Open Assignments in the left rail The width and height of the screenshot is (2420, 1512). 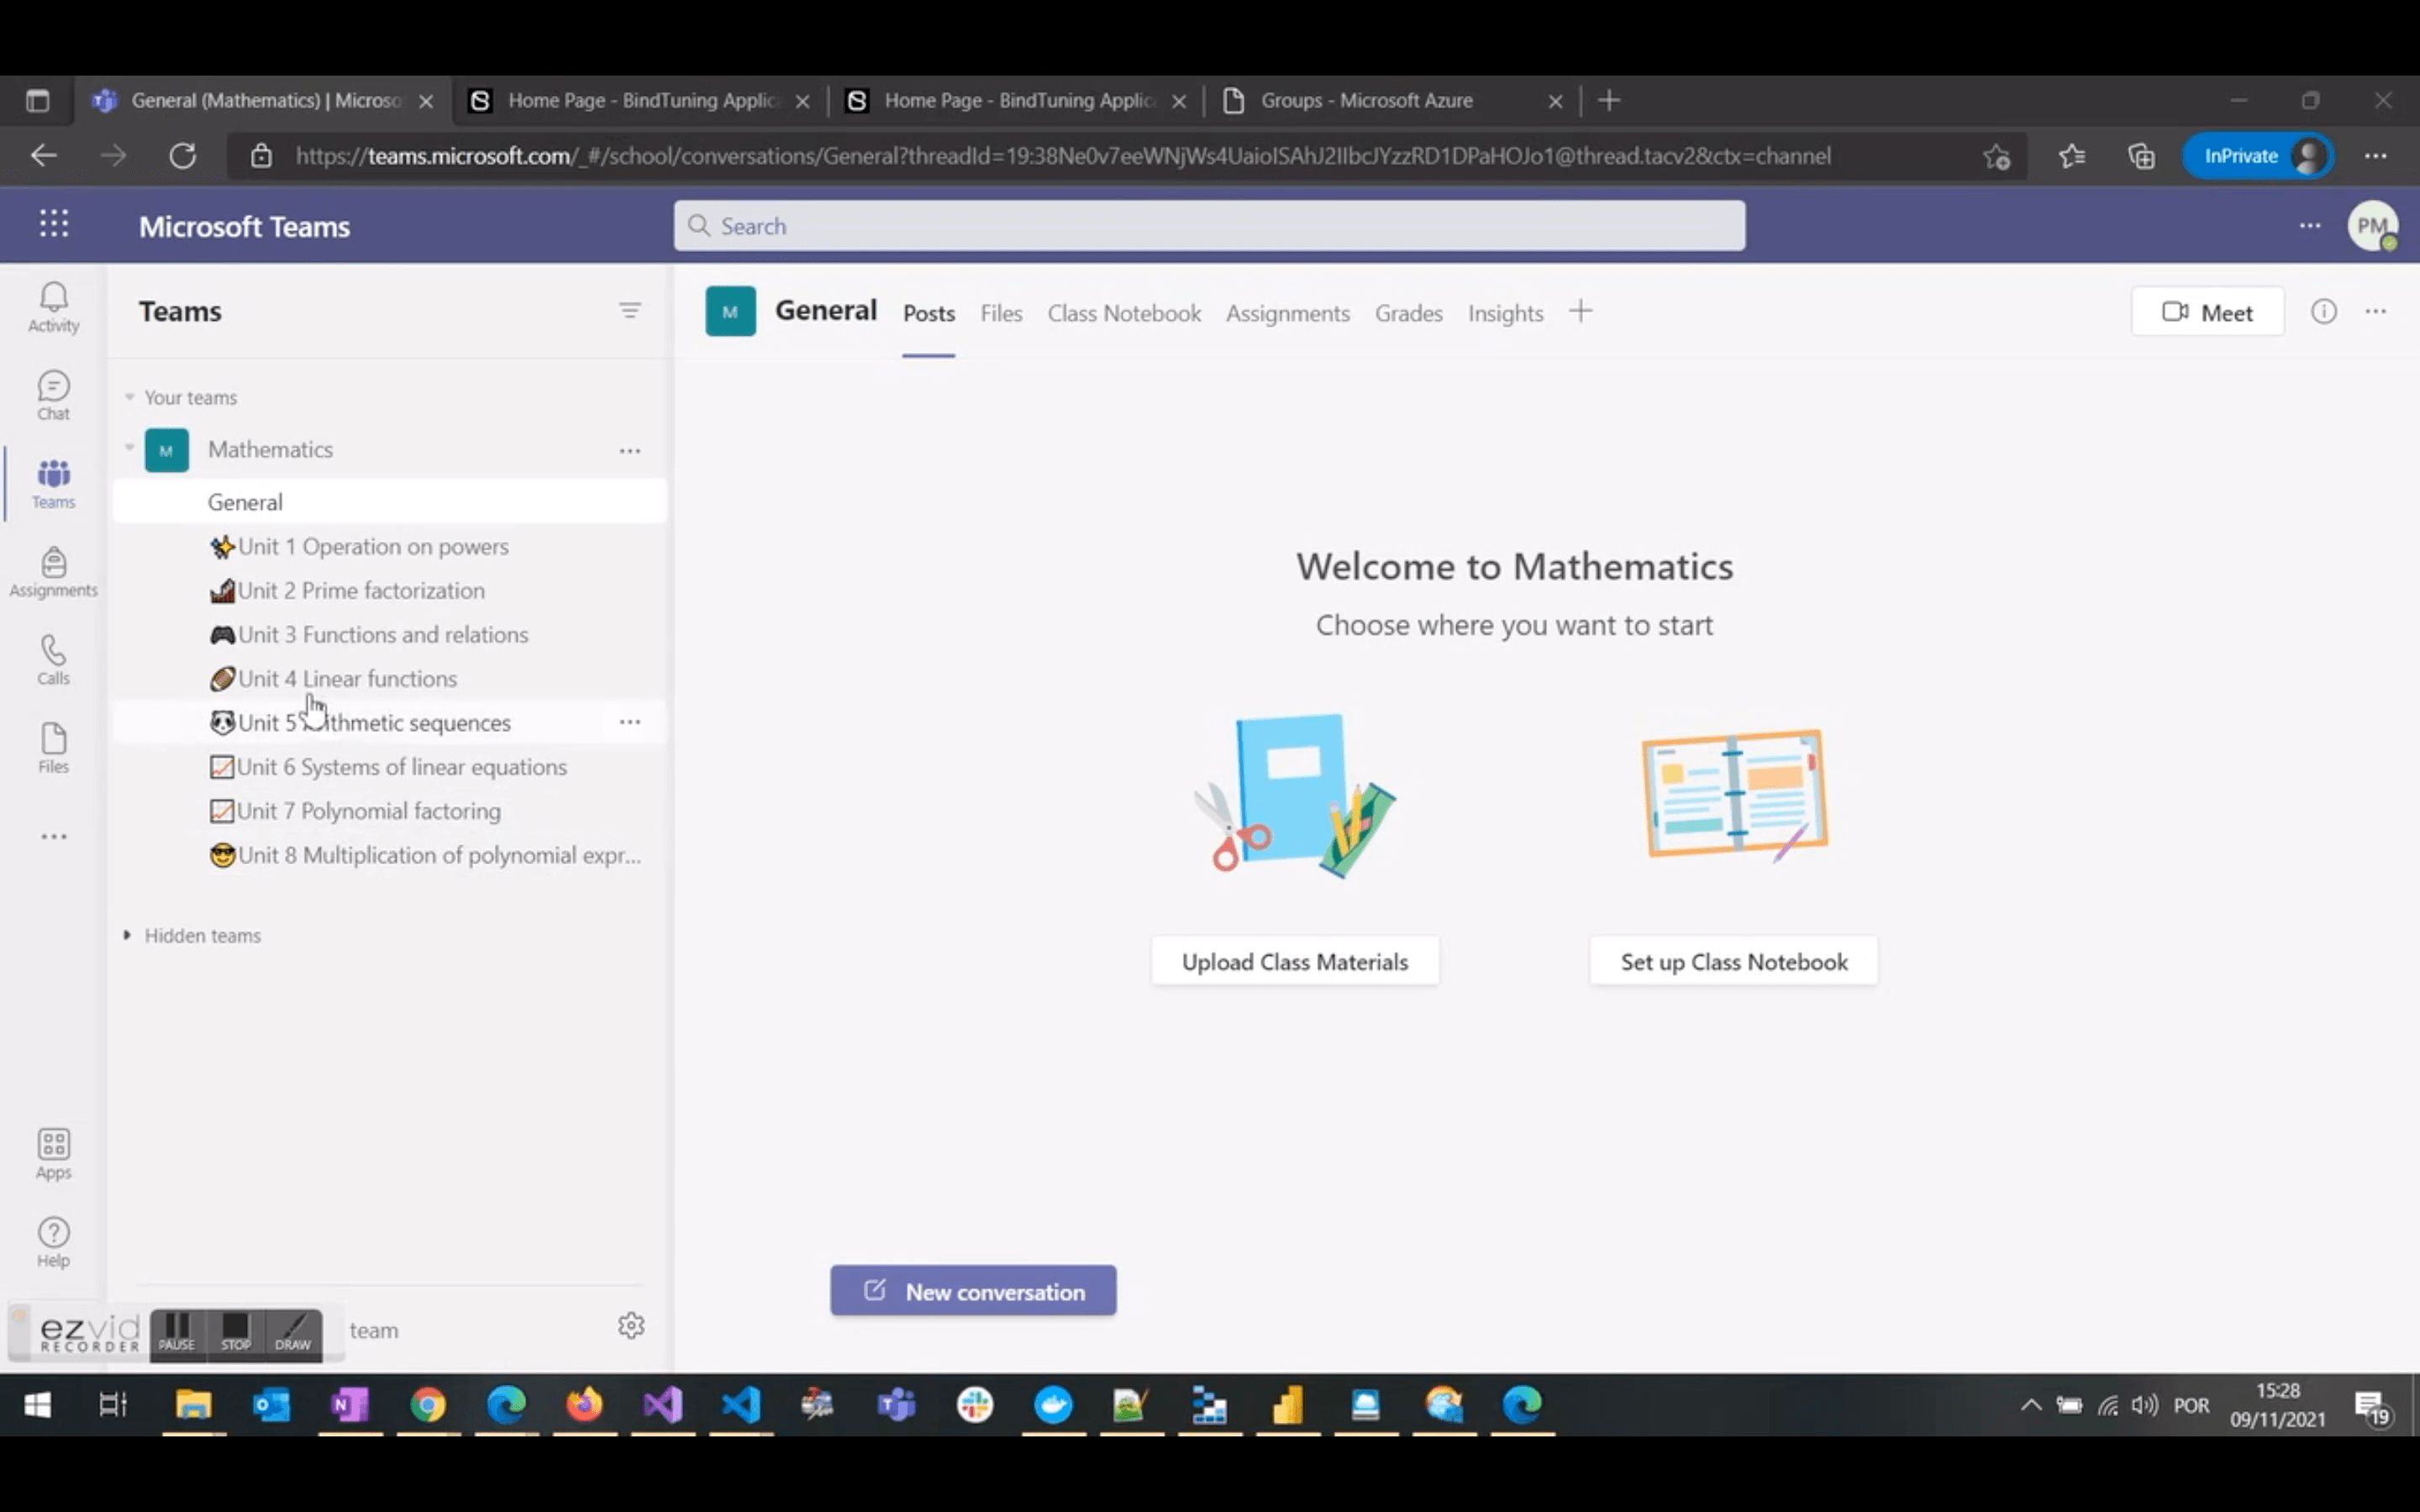(x=53, y=572)
